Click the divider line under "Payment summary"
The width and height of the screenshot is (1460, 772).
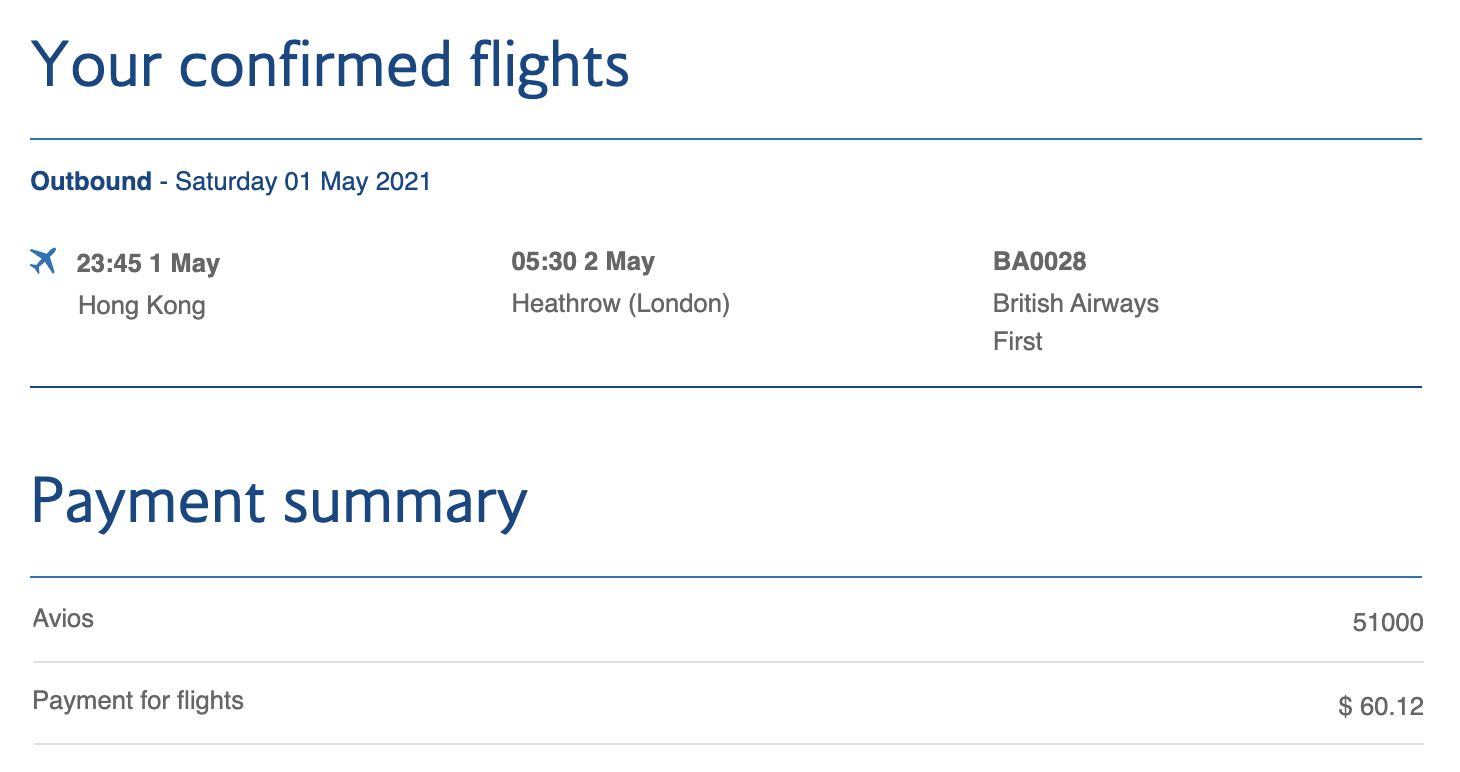point(726,577)
